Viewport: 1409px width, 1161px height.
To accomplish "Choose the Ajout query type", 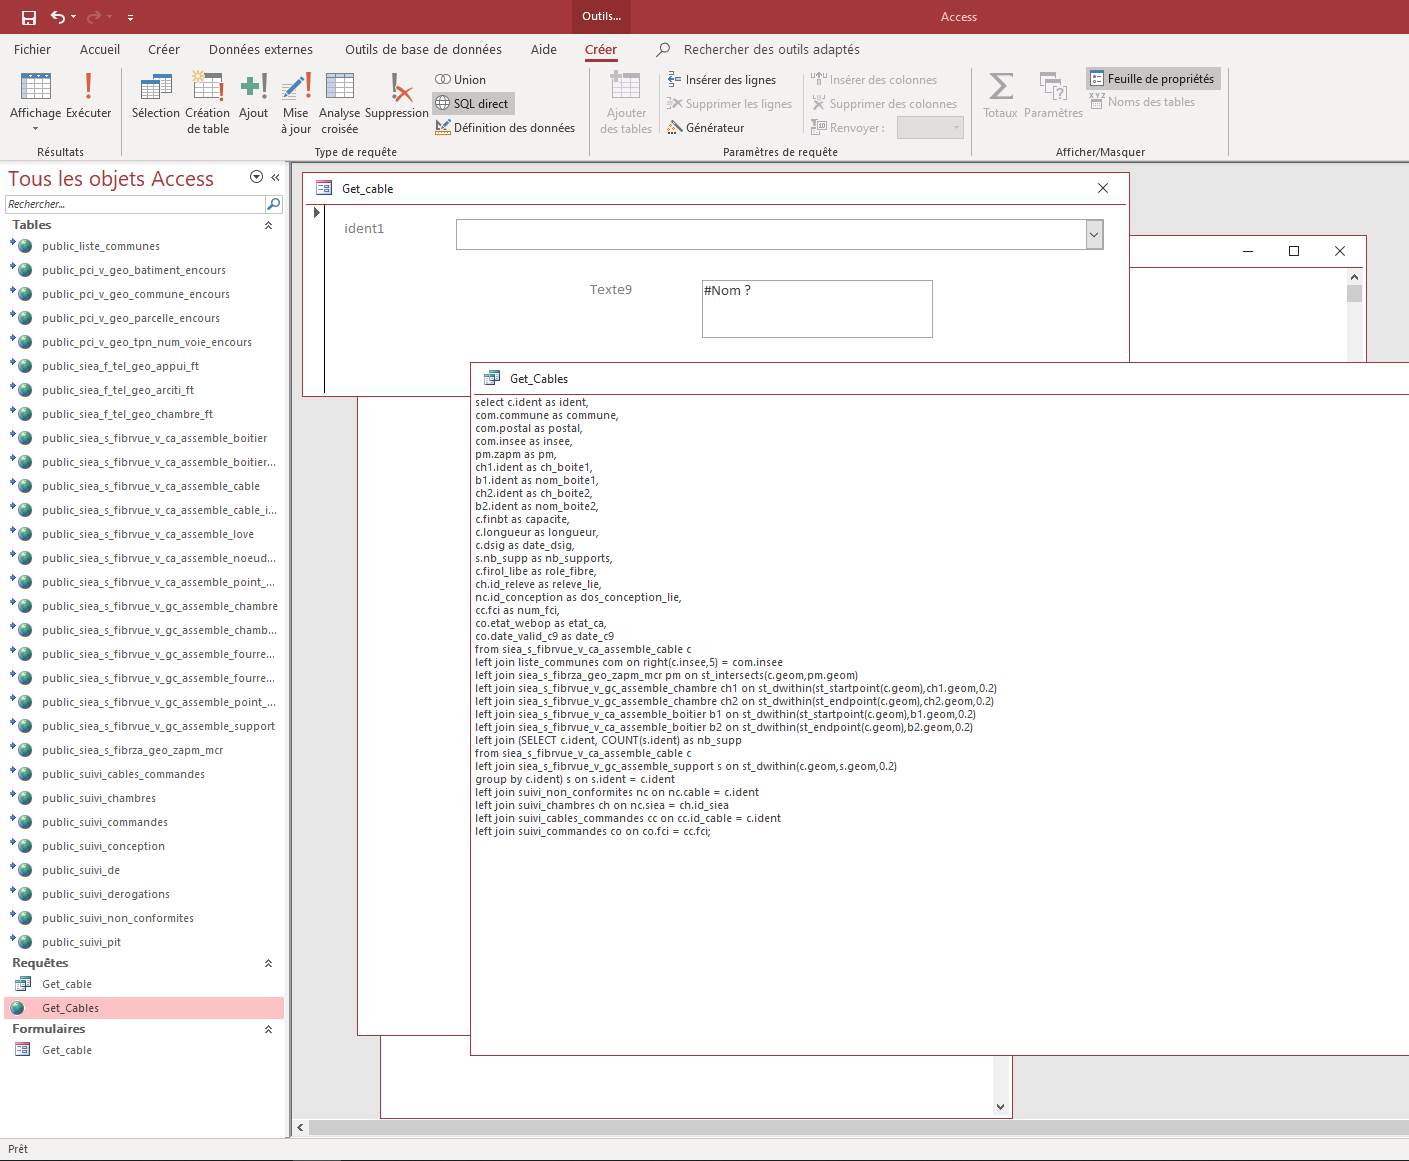I will pos(253,95).
